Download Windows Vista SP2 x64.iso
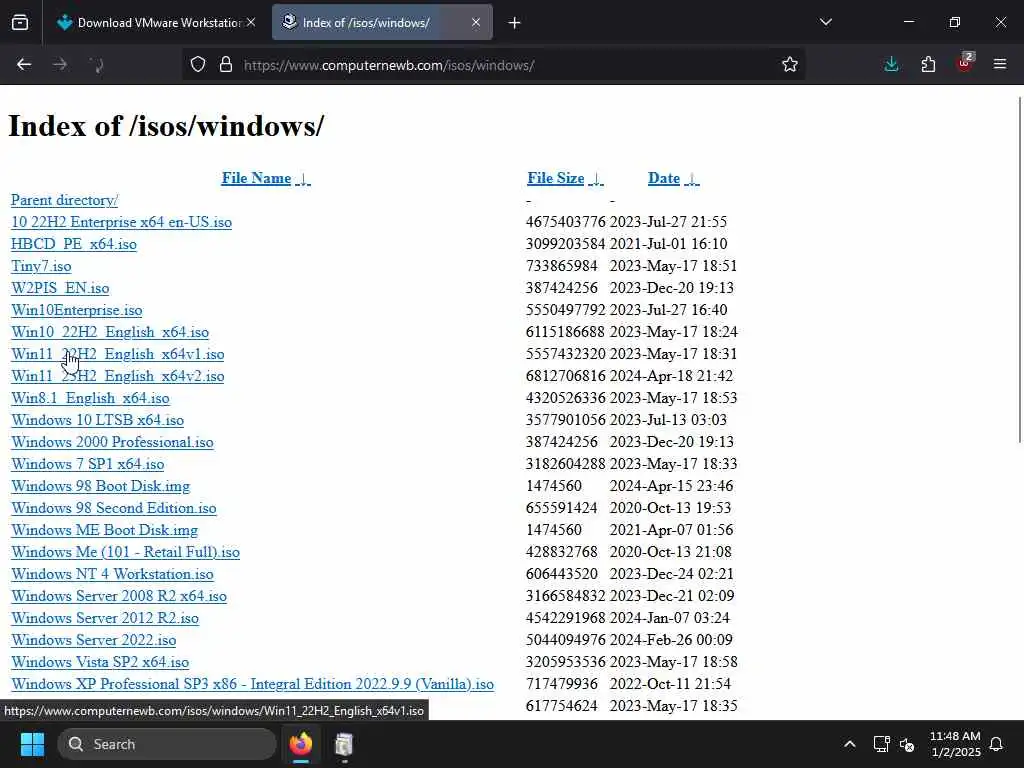This screenshot has width=1024, height=768. coord(100,662)
